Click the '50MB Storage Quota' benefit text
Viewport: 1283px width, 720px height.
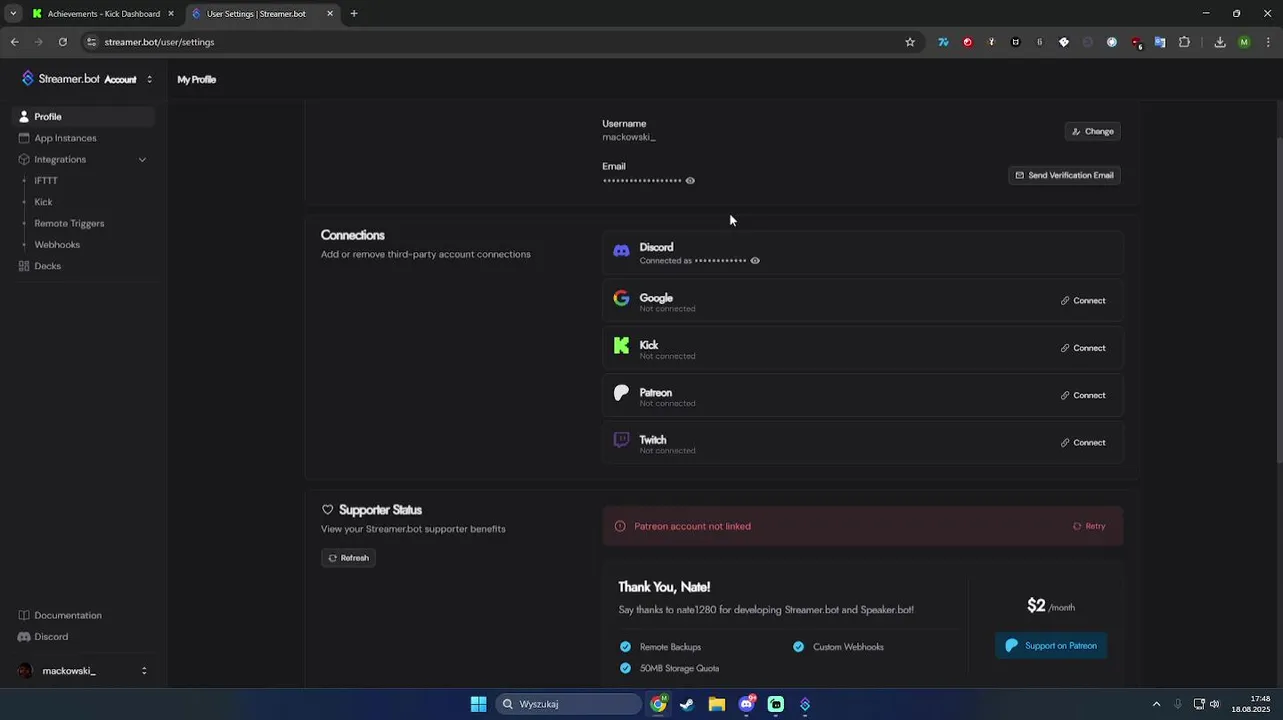[x=679, y=668]
